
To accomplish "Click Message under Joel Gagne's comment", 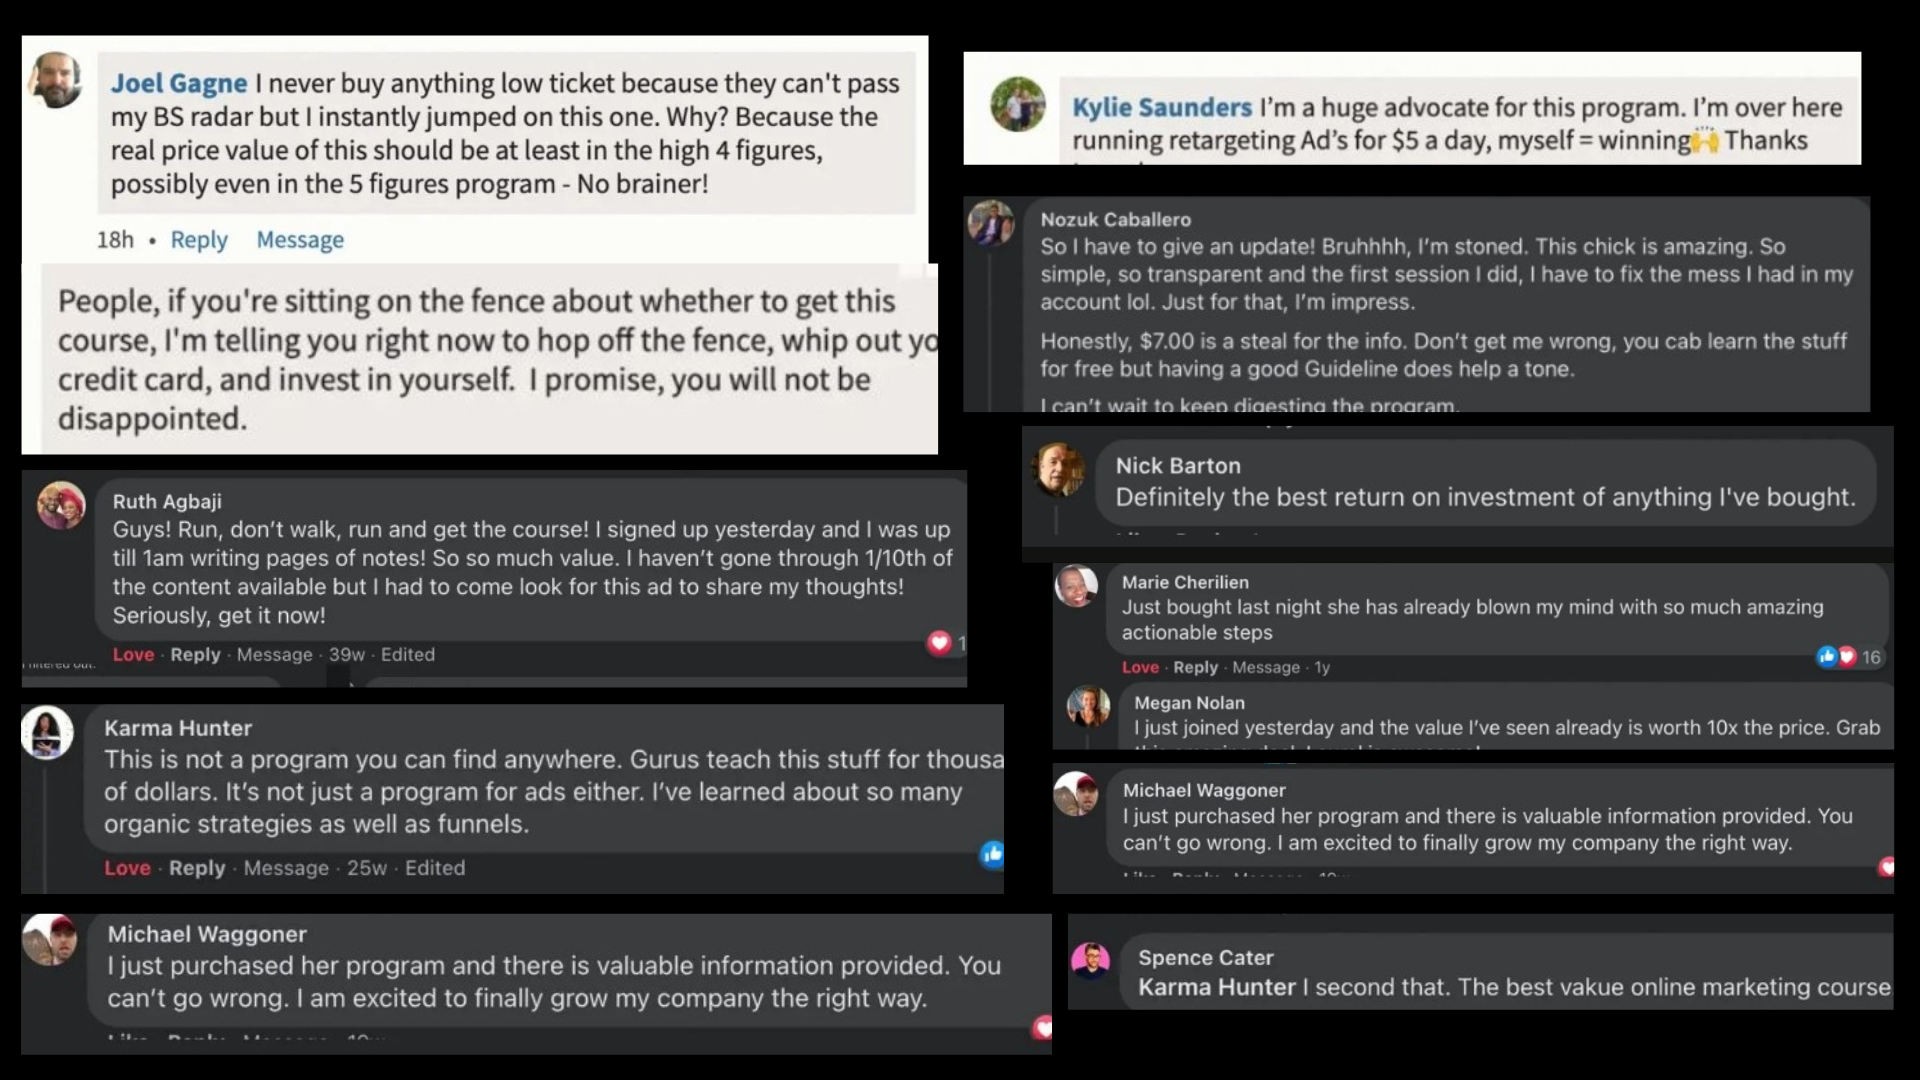I will (300, 240).
